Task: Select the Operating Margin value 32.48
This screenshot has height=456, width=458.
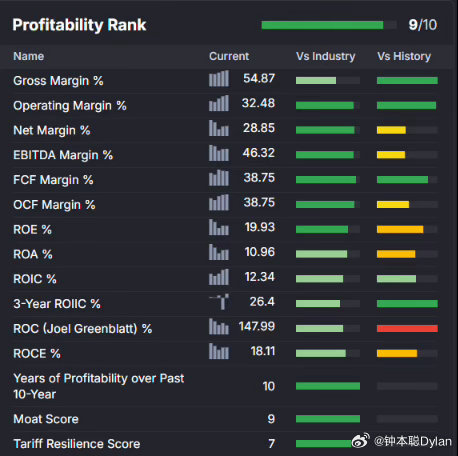Action: click(x=258, y=103)
